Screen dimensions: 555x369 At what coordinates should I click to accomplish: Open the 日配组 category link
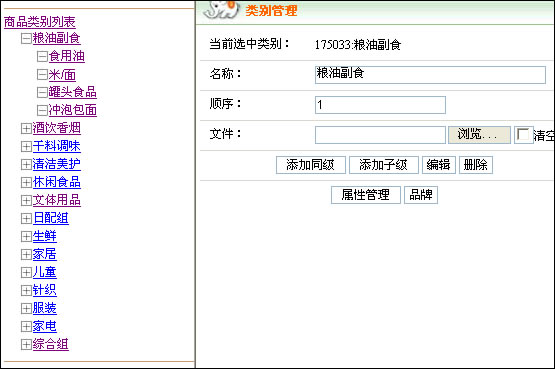point(51,219)
